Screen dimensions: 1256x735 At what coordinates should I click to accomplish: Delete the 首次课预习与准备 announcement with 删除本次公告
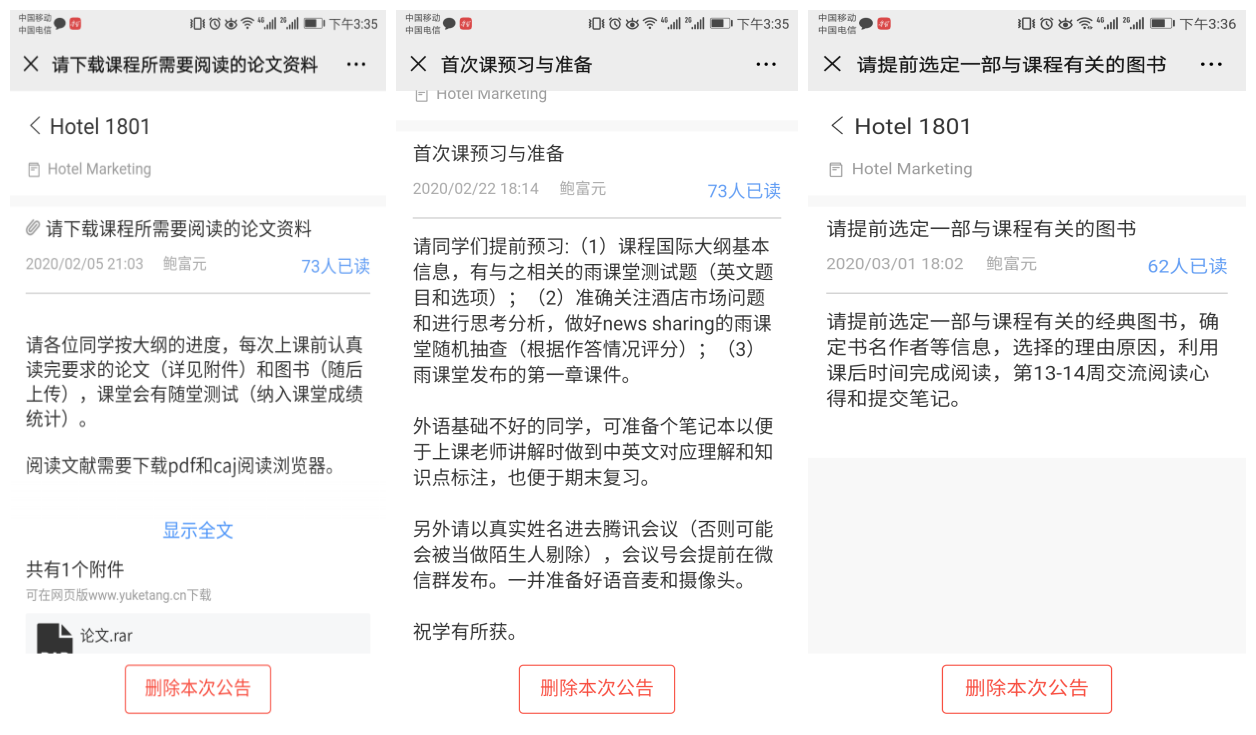tap(597, 688)
